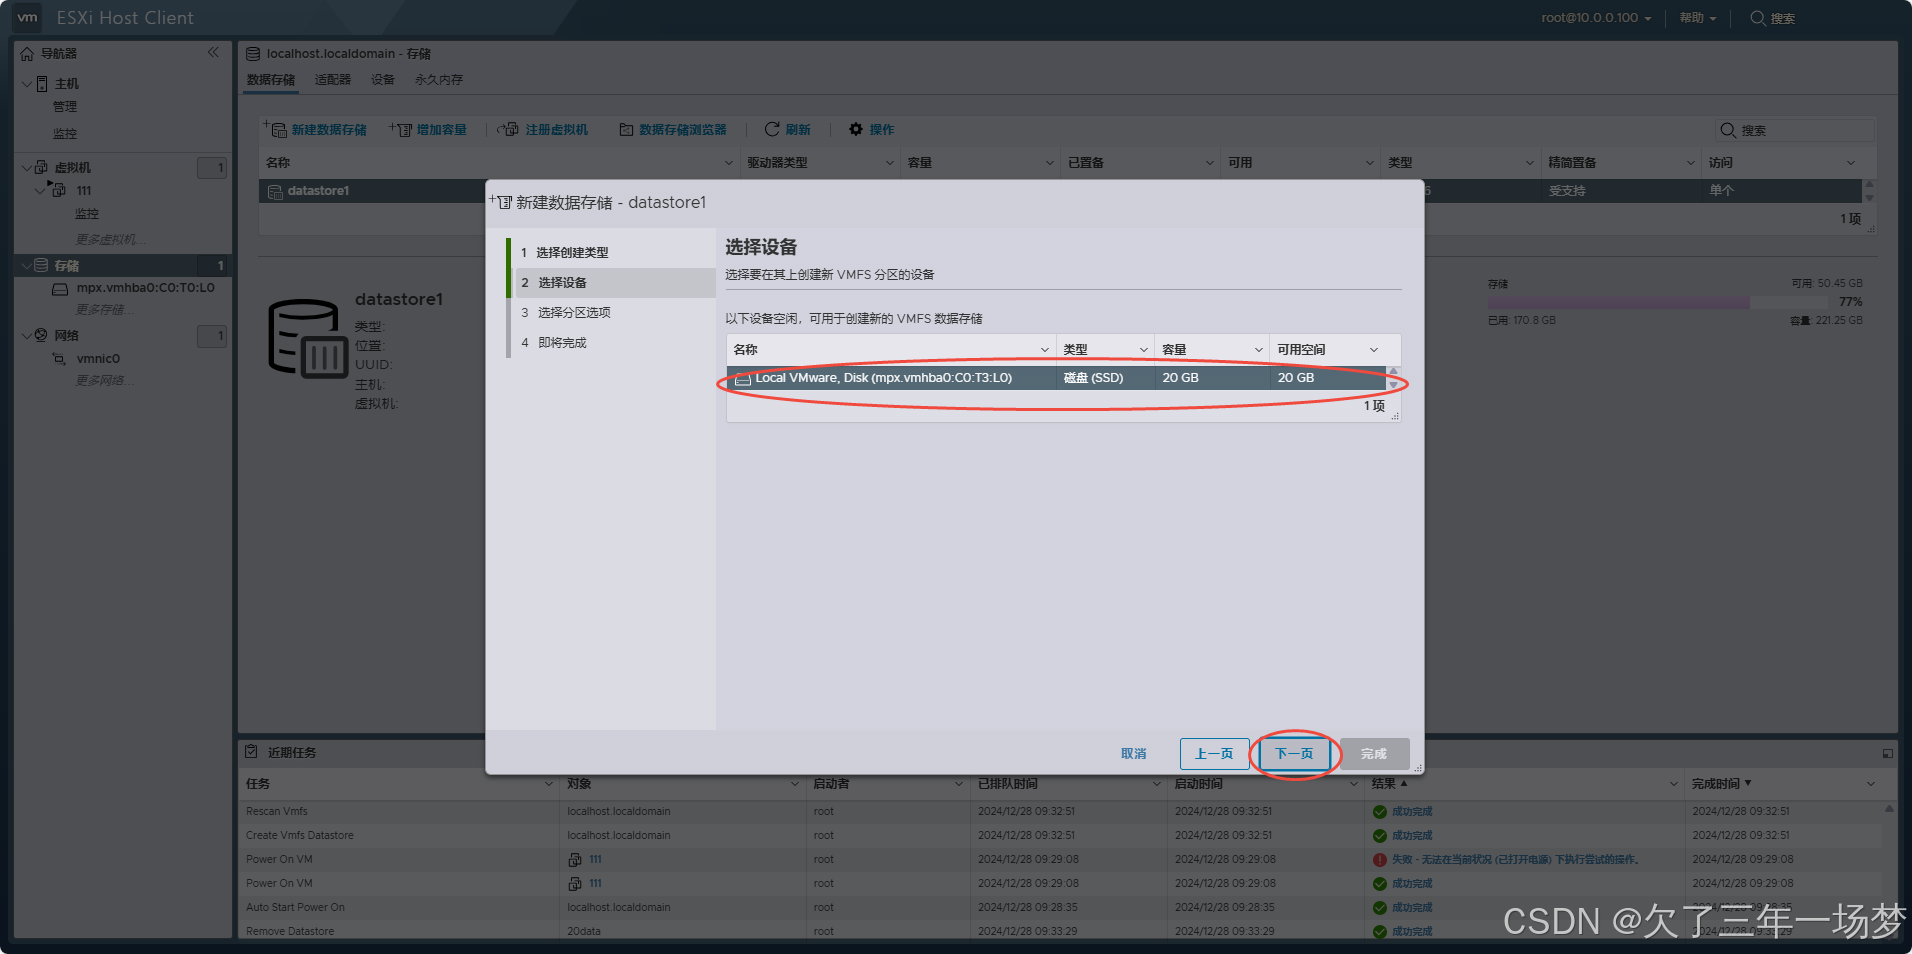
Task: Click the datastore browser toolbar icon
Action: coord(626,129)
